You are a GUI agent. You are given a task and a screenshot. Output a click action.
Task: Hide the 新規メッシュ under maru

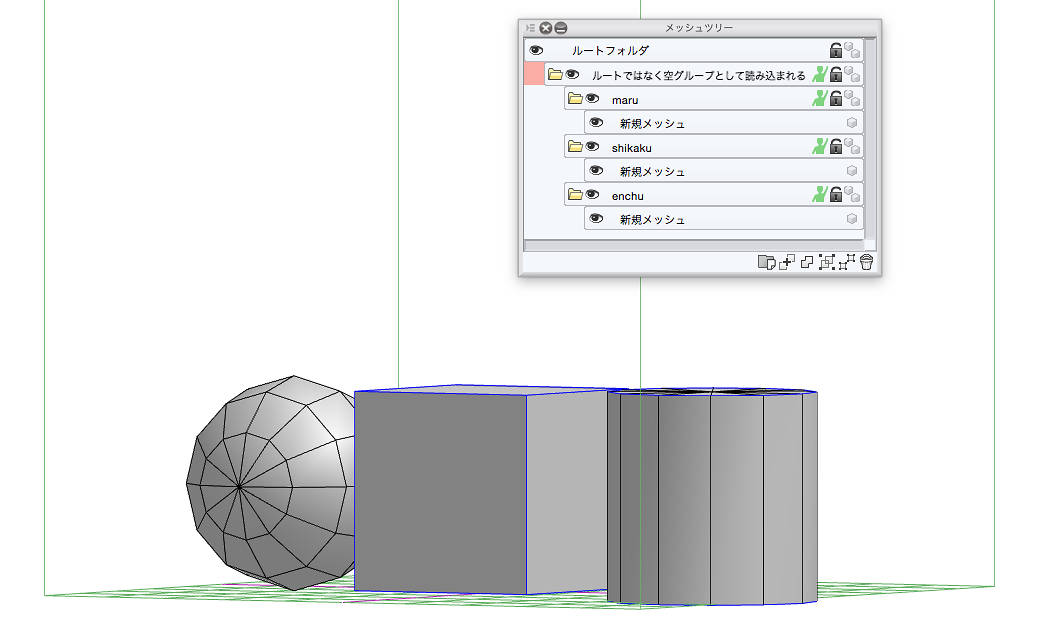pos(596,123)
